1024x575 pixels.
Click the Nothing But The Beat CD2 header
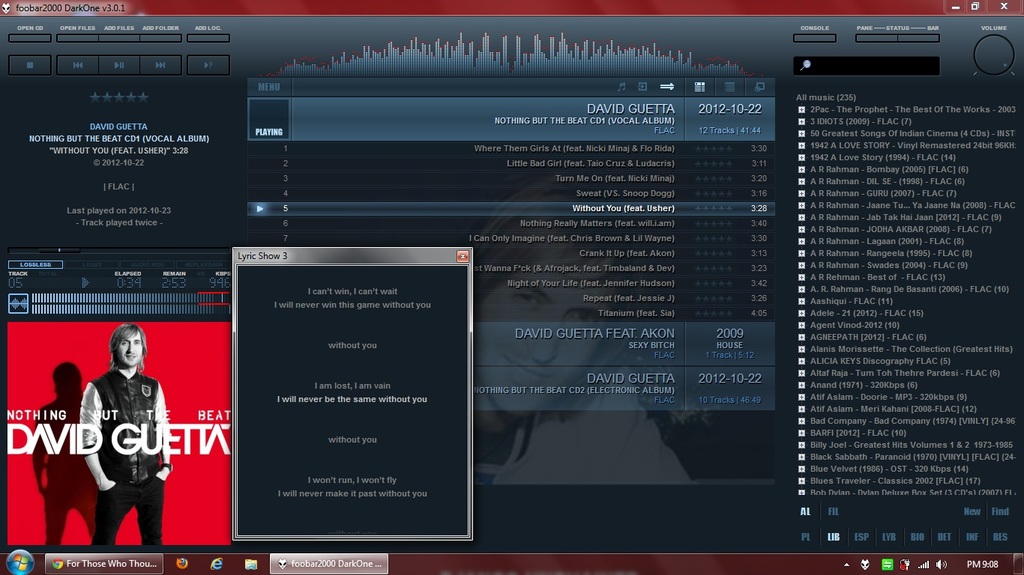pyautogui.click(x=623, y=389)
